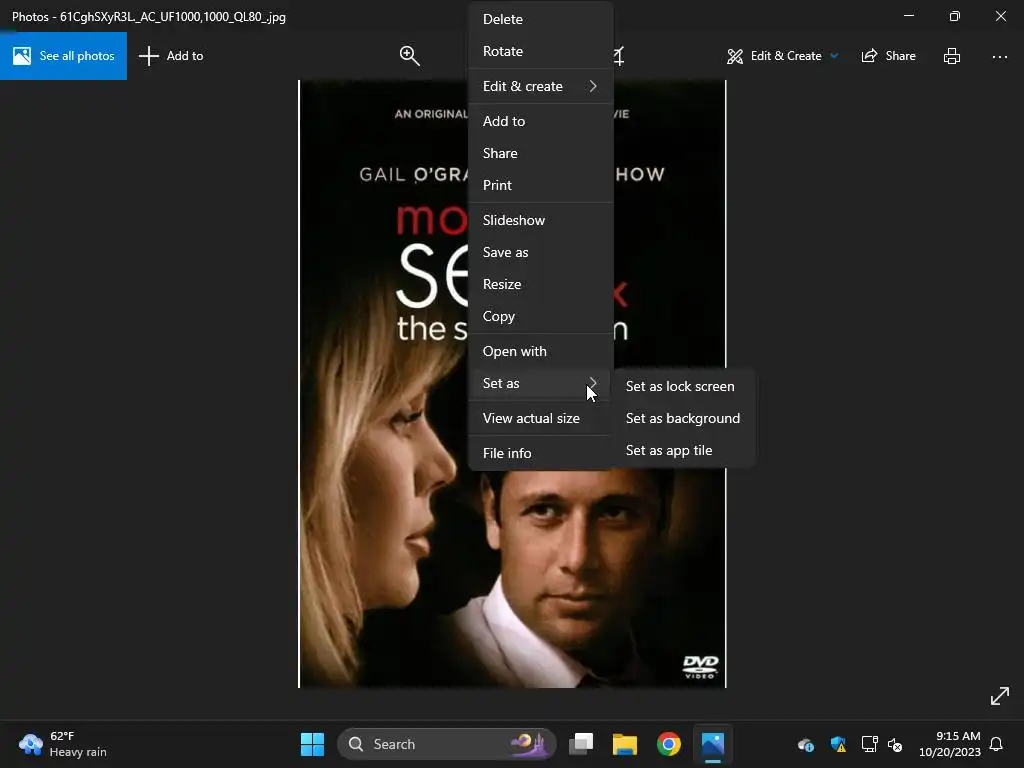Click the Photos app taskbar icon
This screenshot has height=768, width=1024.
(712, 744)
